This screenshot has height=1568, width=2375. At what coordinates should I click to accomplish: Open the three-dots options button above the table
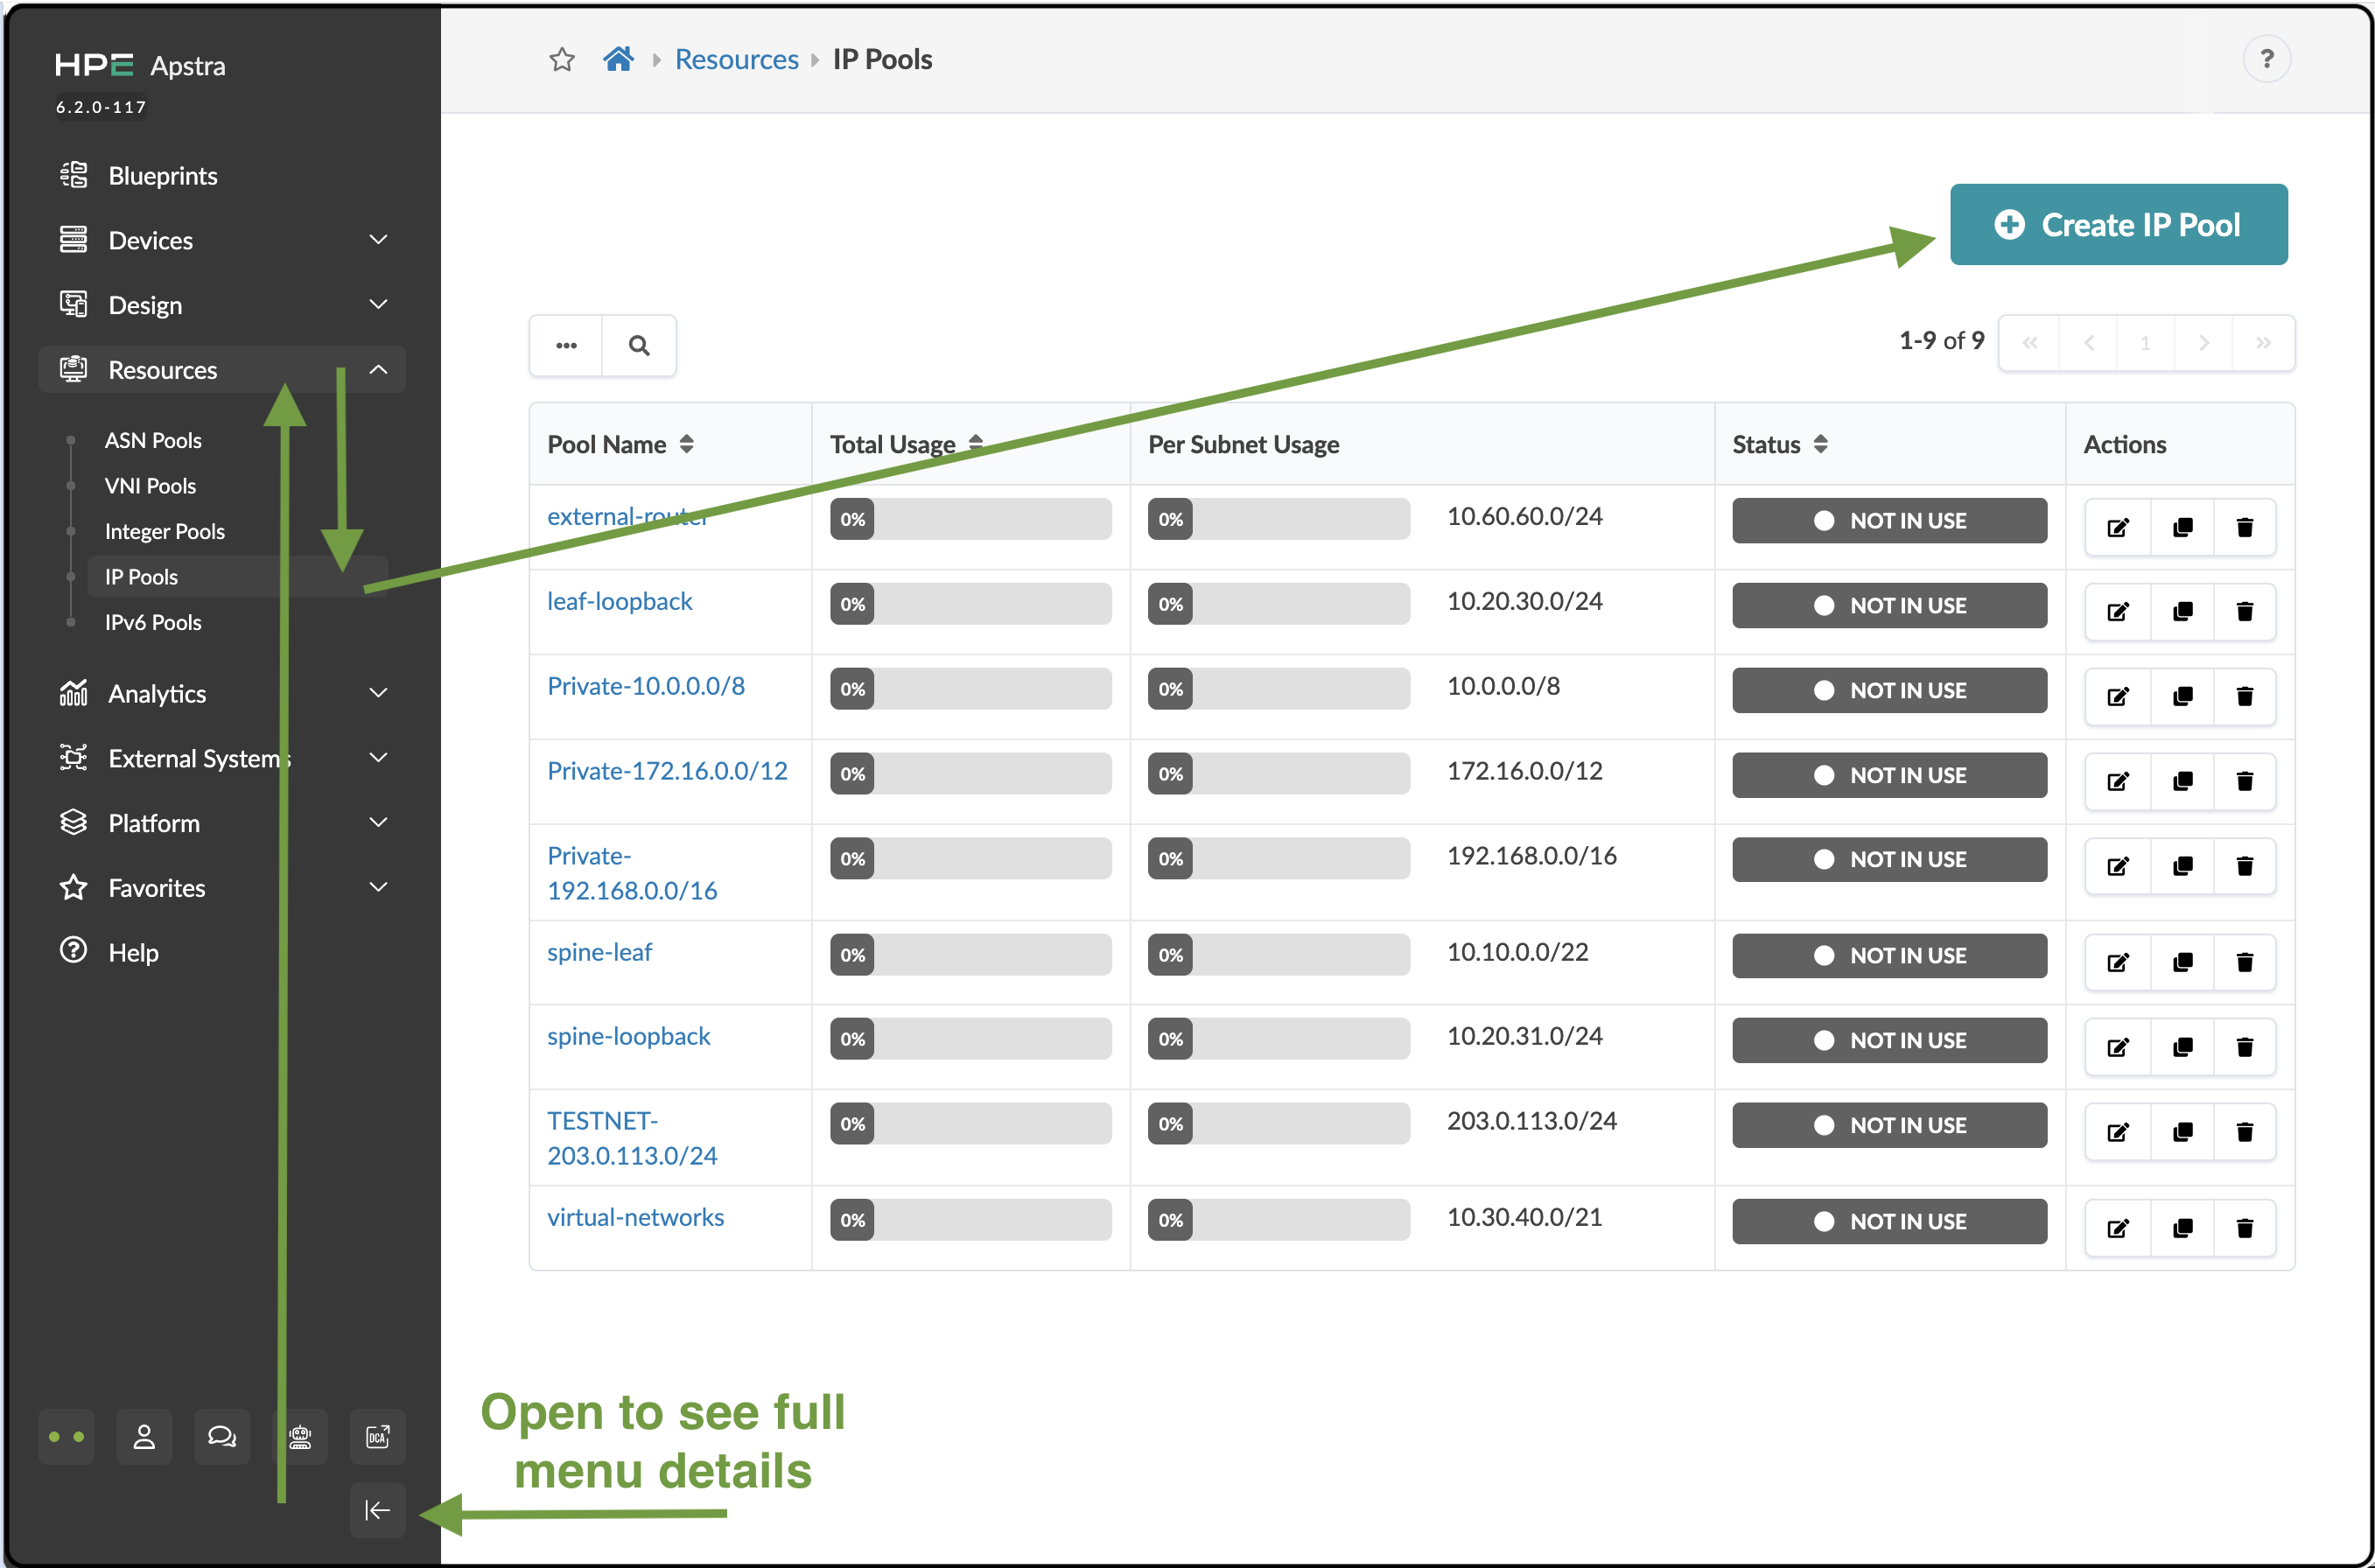(x=566, y=346)
